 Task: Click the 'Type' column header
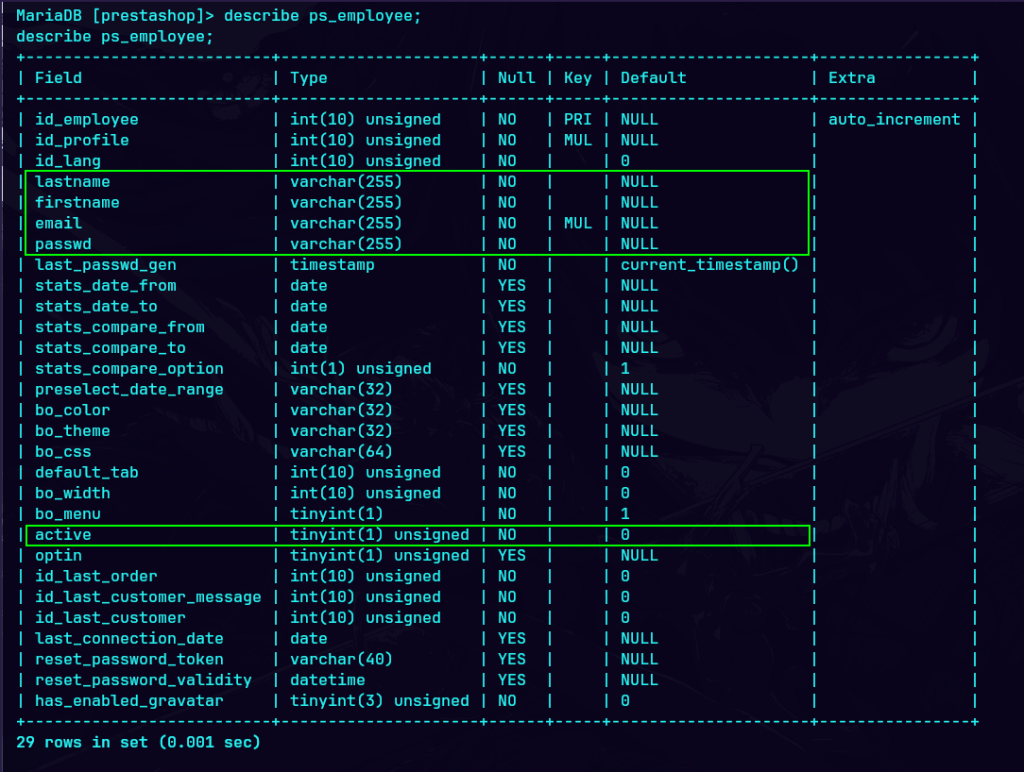(x=309, y=78)
